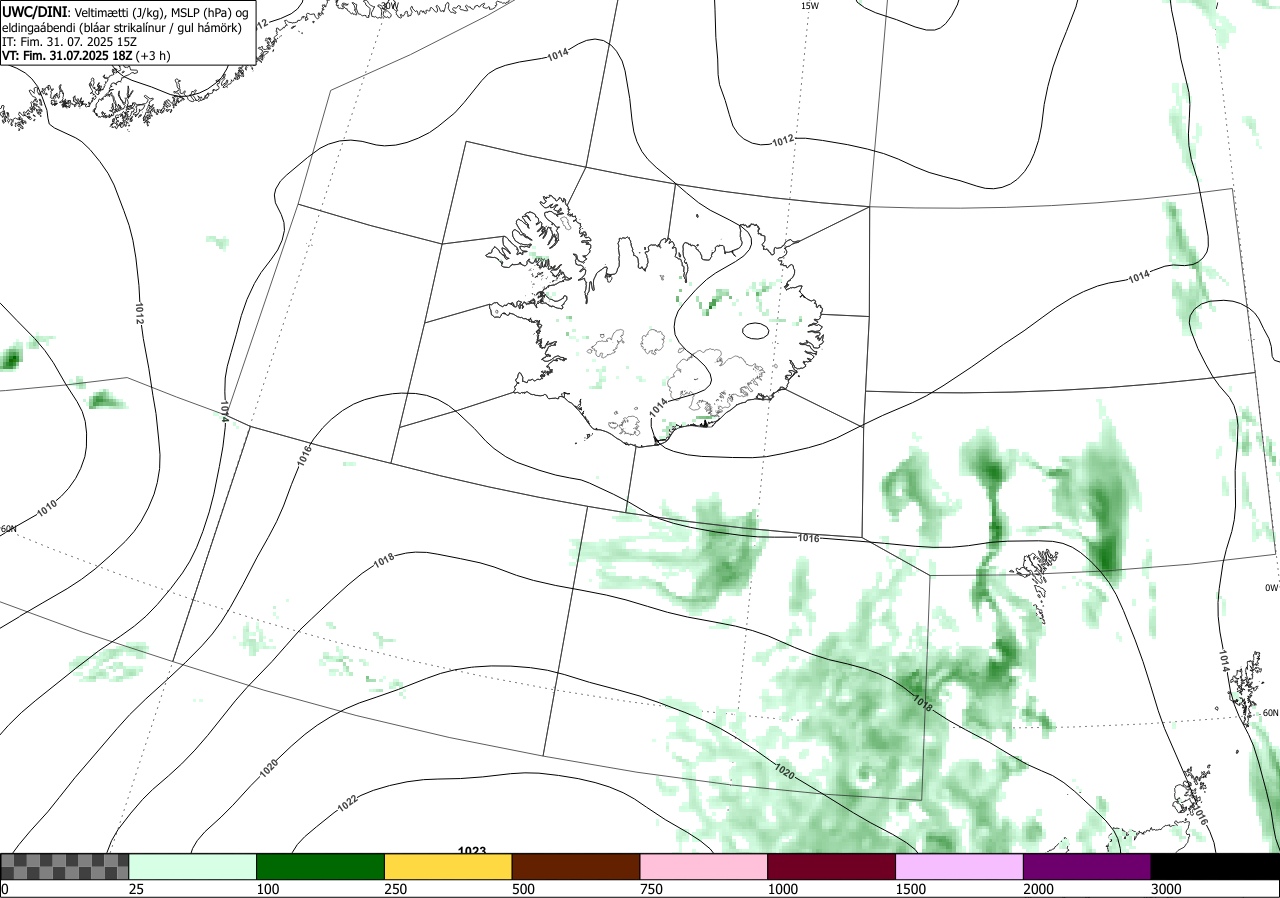Screen dimensions: 1280x898
Task: Click the "IT: Fim. 31. 07. 2025 15Z" line
Action: [70, 42]
